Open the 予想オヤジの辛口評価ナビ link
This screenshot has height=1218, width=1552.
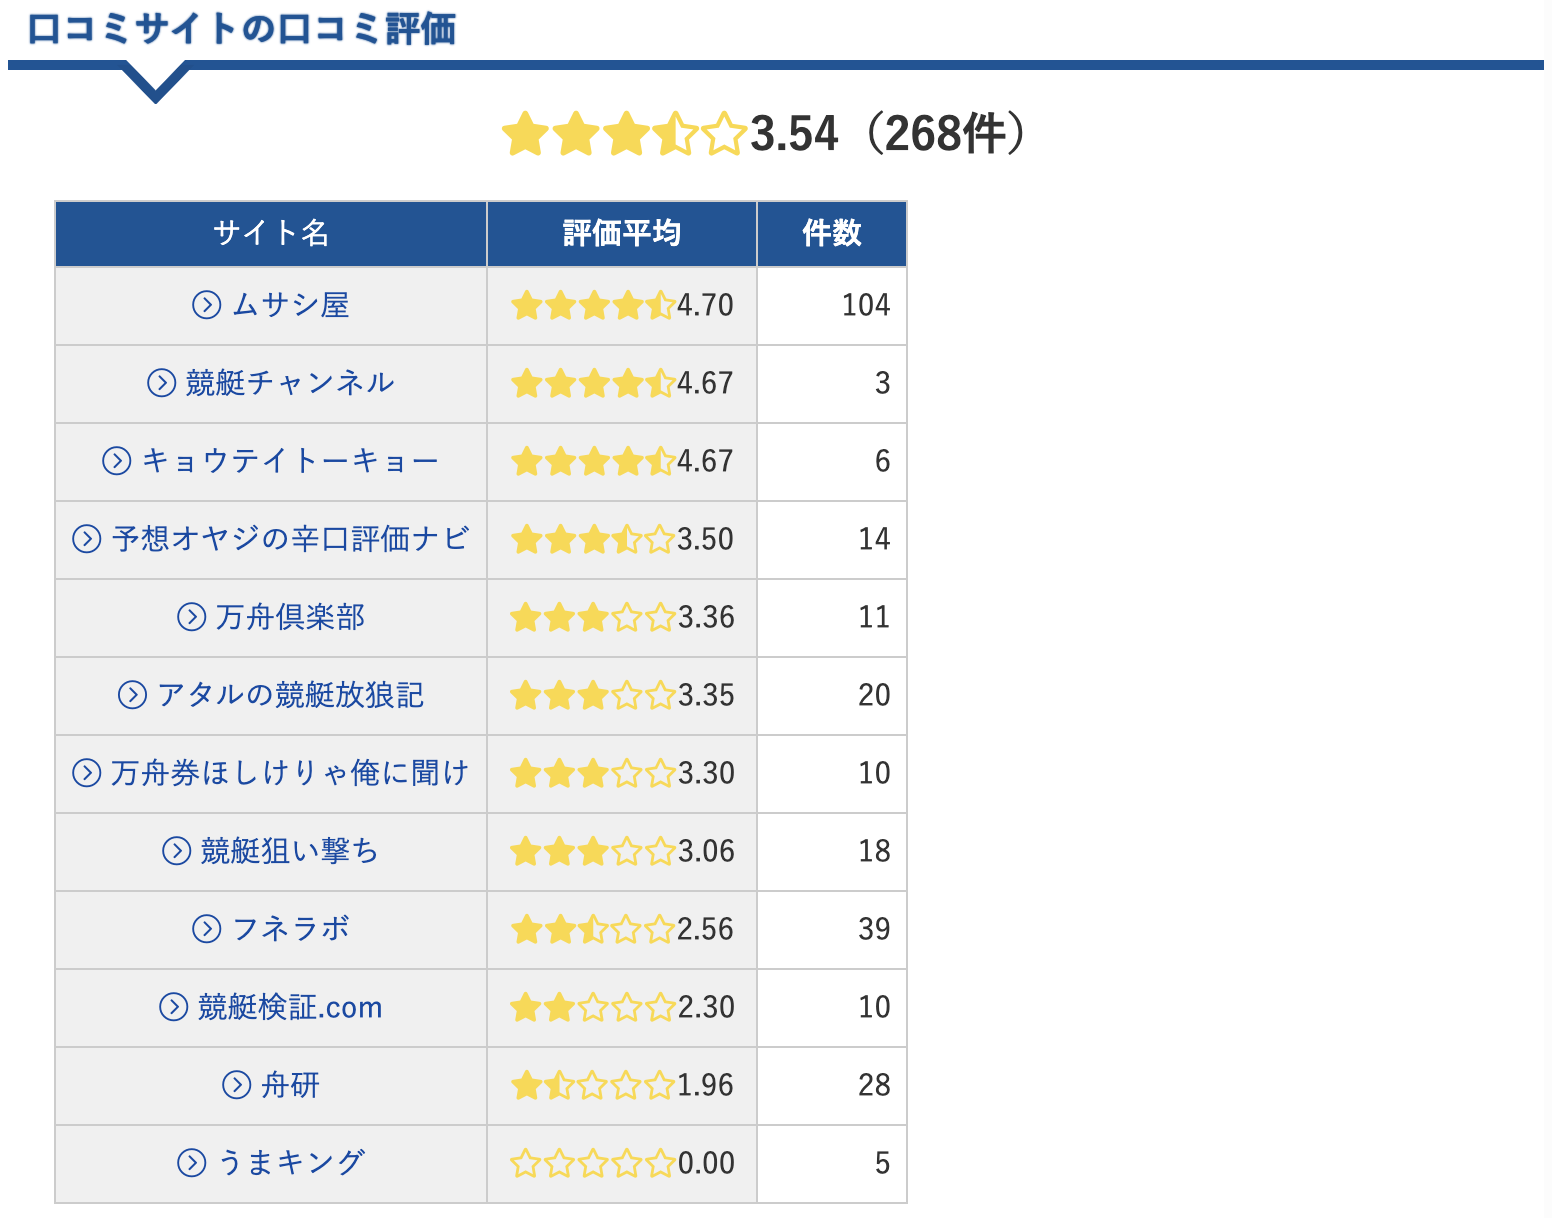[x=290, y=539]
